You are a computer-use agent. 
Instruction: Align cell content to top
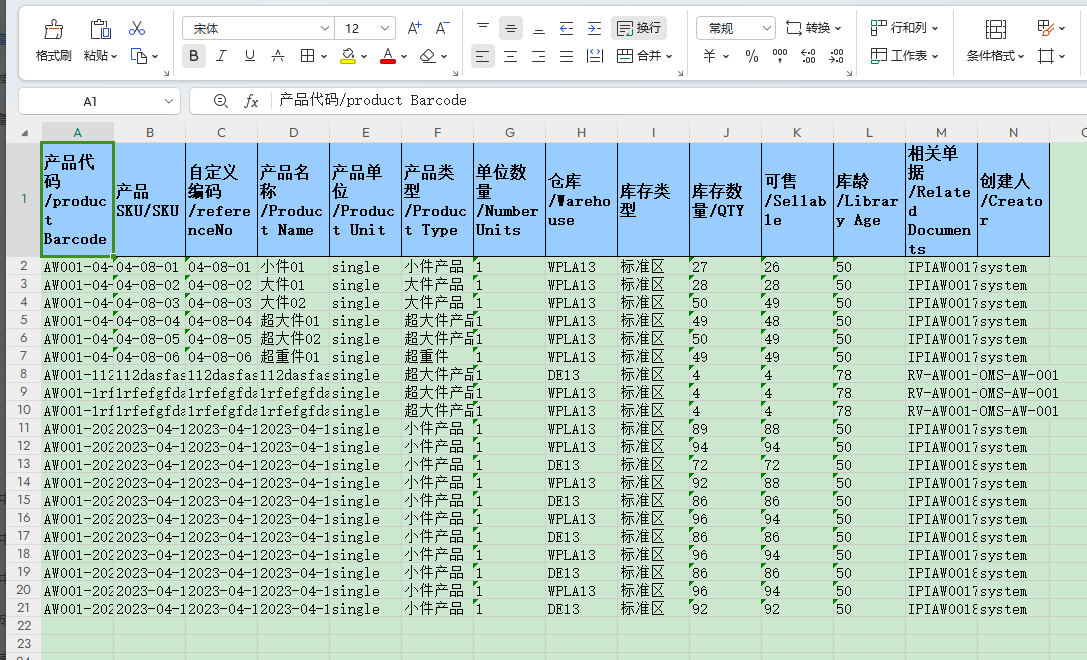tap(483, 28)
